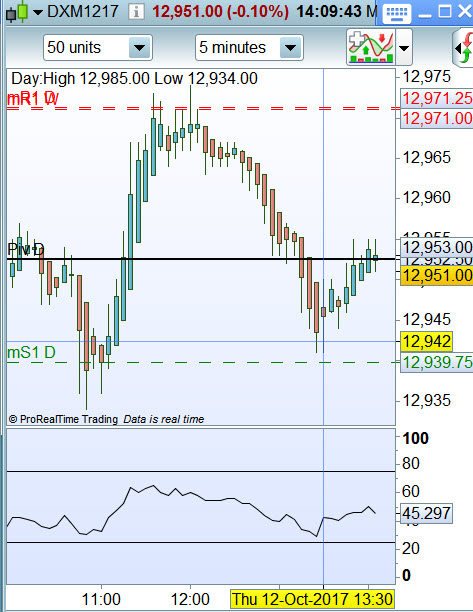Click the 100 label on oscillator axis
Image resolution: width=473 pixels, height=612 pixels.
pyautogui.click(x=416, y=439)
